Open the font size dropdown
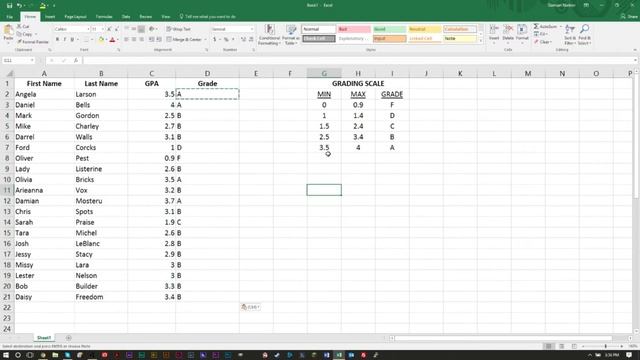The height and width of the screenshot is (360, 640). pos(102,29)
